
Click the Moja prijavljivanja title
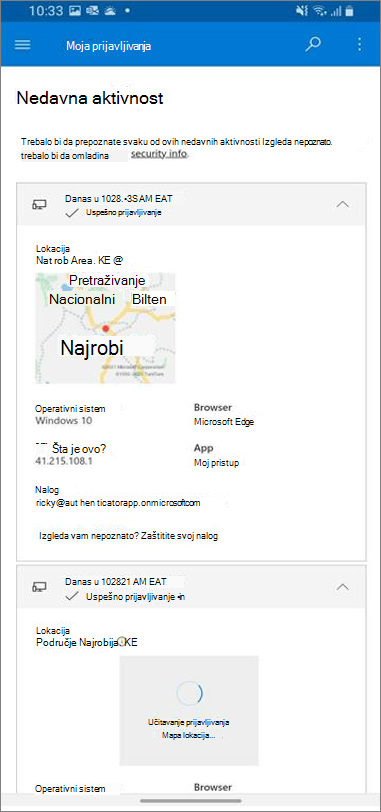click(x=109, y=46)
